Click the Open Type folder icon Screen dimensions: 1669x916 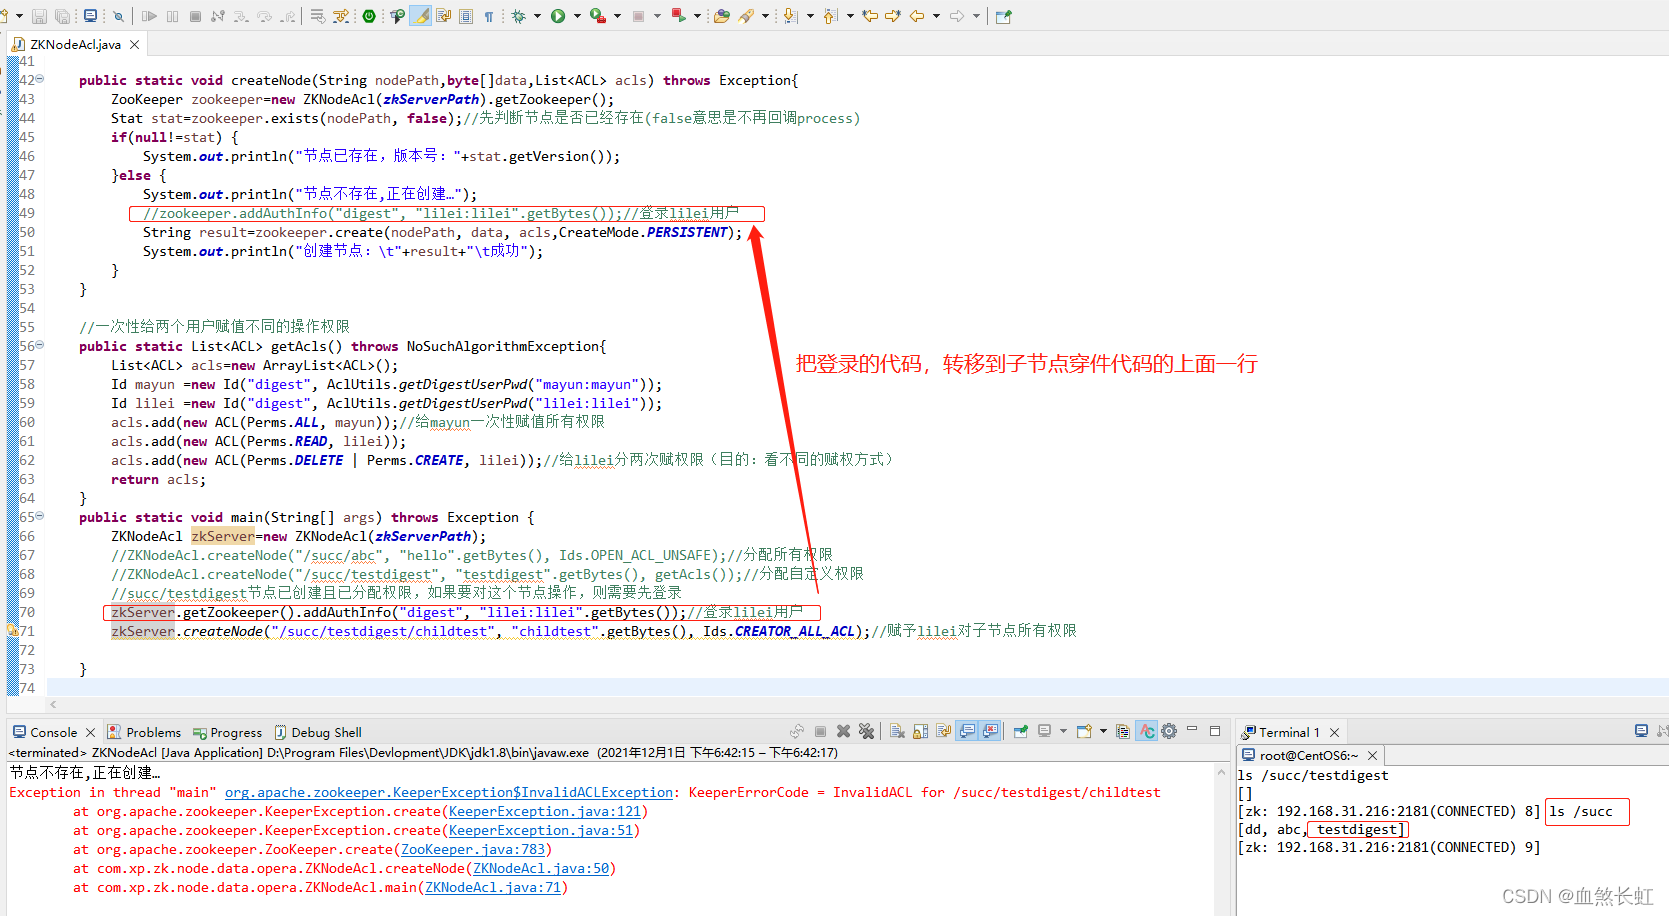point(721,16)
